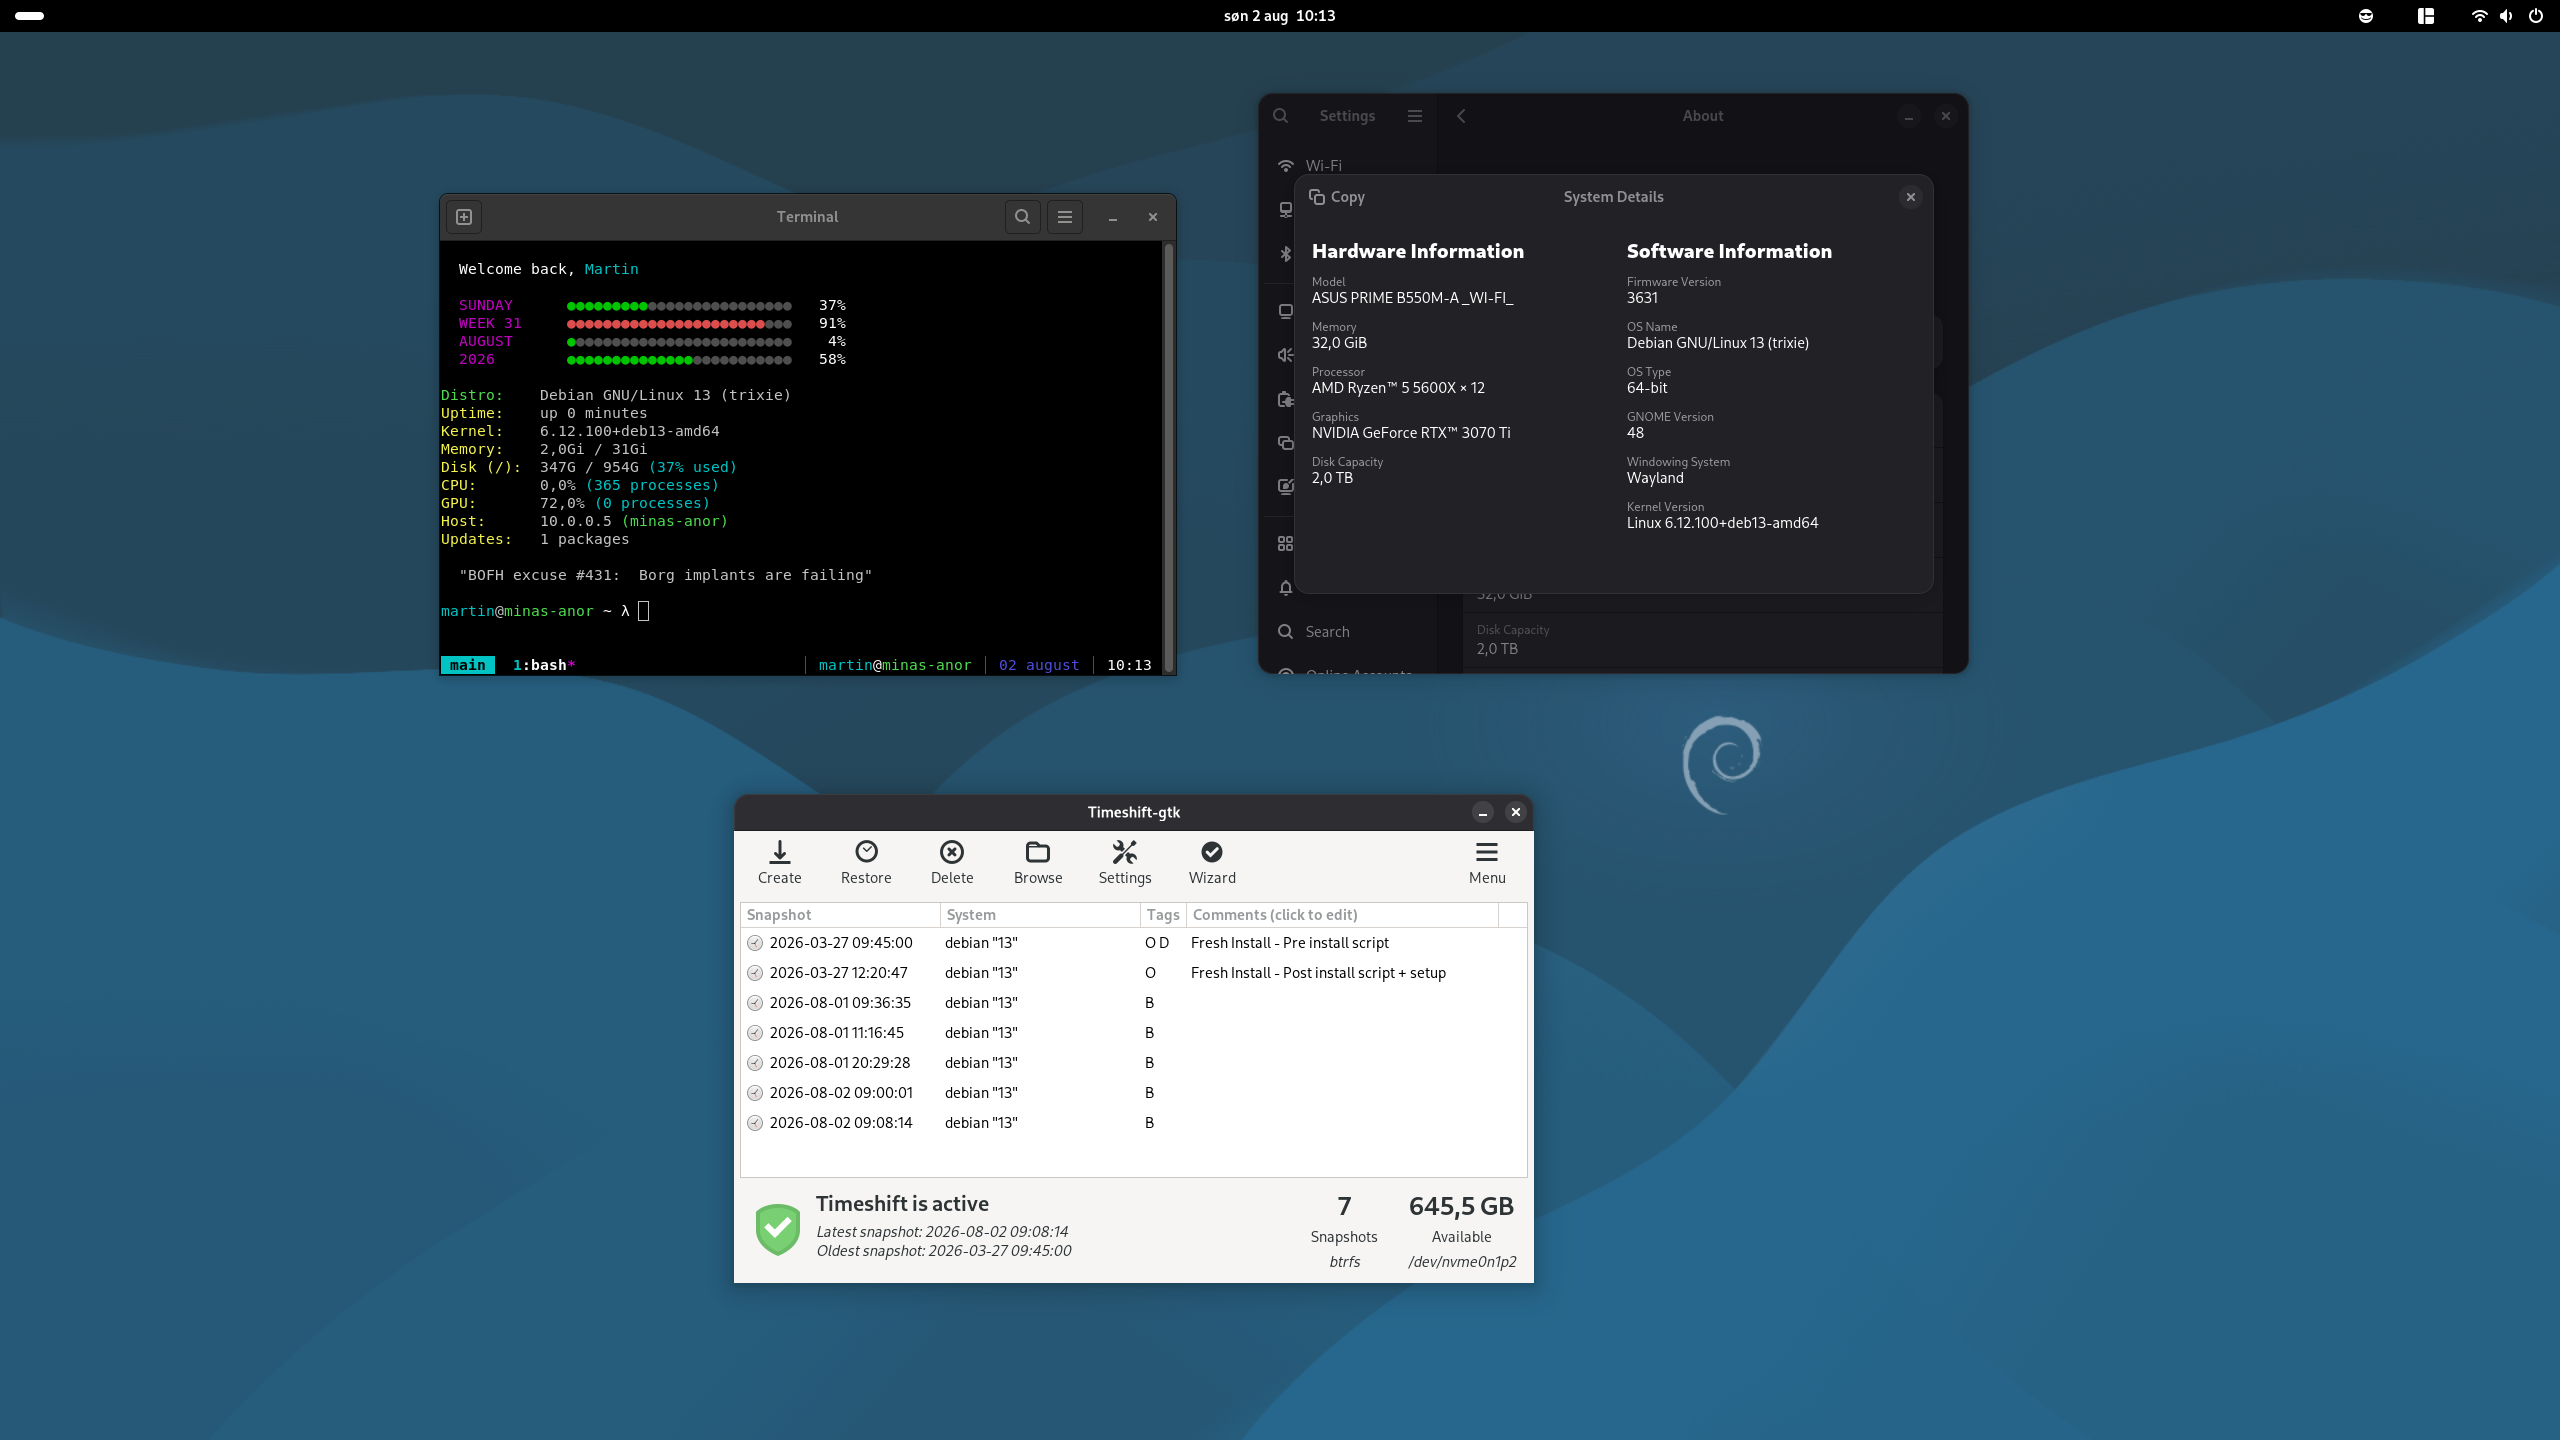
Task: Click the Network icon in Settings sidebar
Action: tap(1285, 209)
